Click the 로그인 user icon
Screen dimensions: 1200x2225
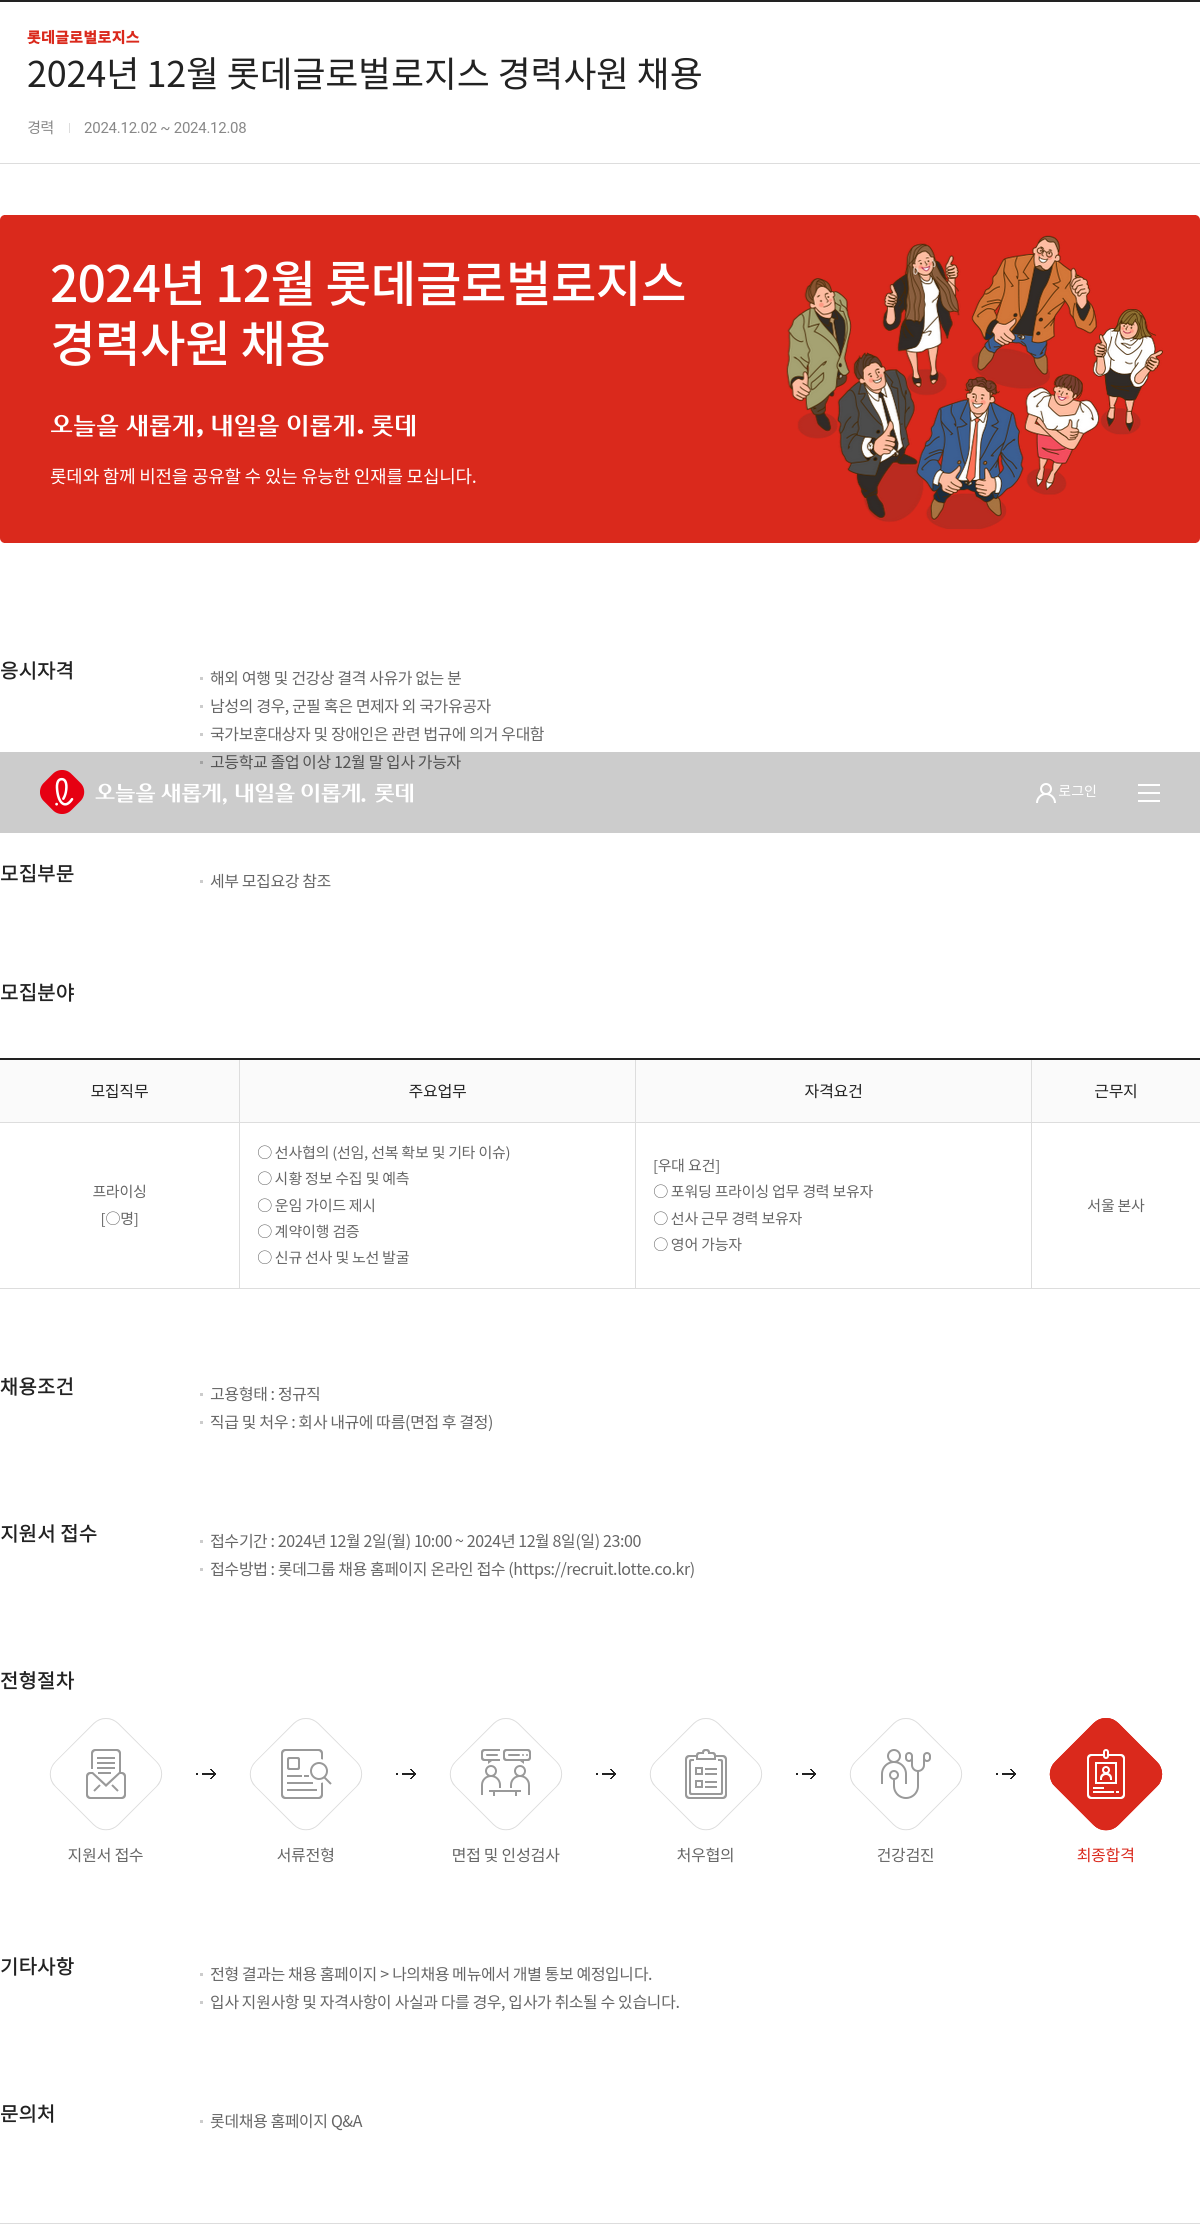[1045, 792]
